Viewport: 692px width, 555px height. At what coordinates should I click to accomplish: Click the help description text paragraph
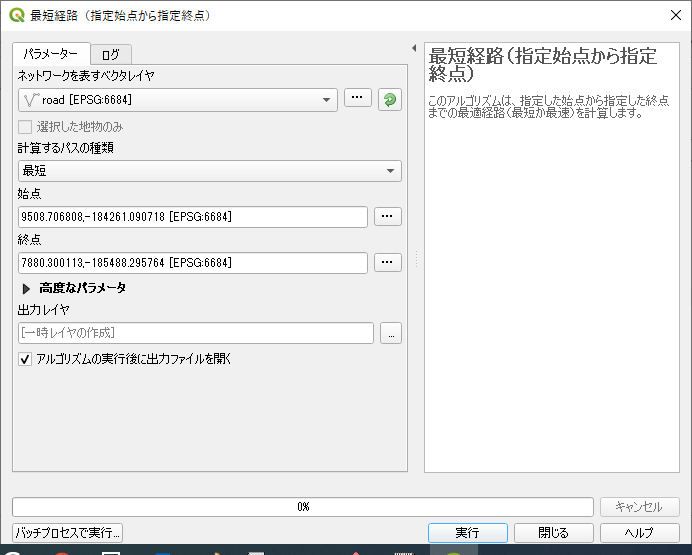(x=548, y=106)
